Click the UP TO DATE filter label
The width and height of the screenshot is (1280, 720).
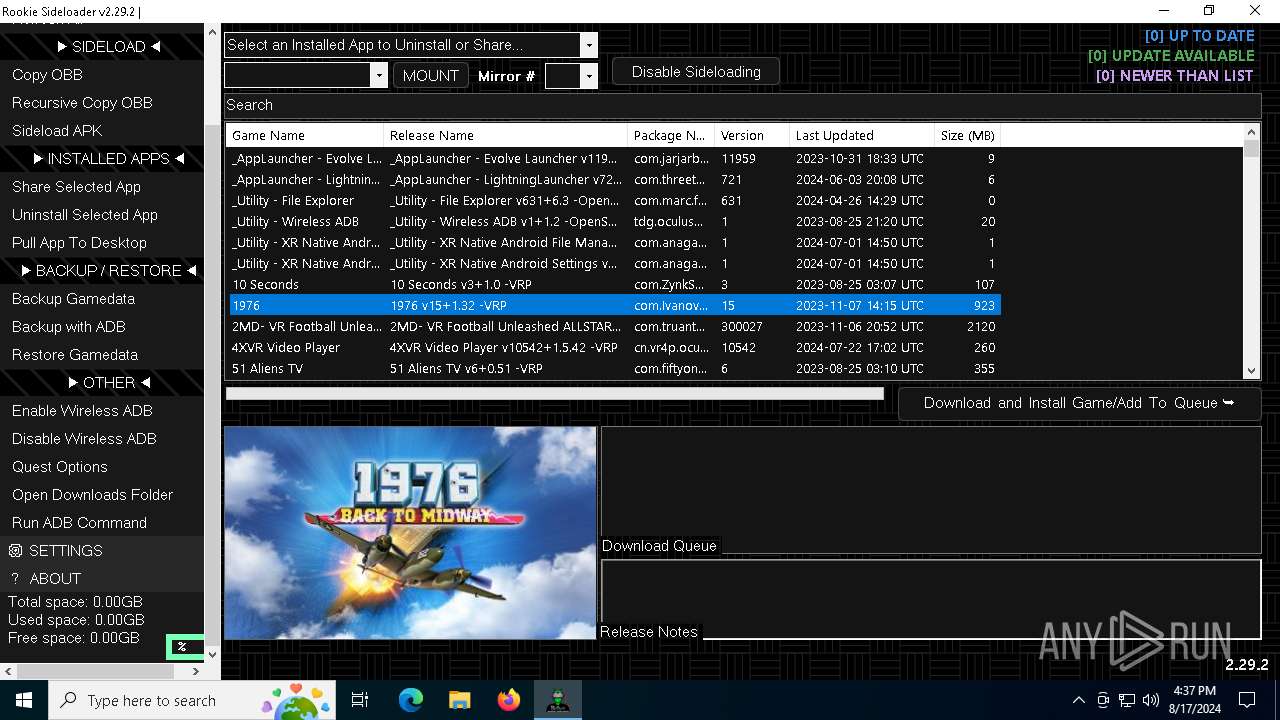(1199, 36)
